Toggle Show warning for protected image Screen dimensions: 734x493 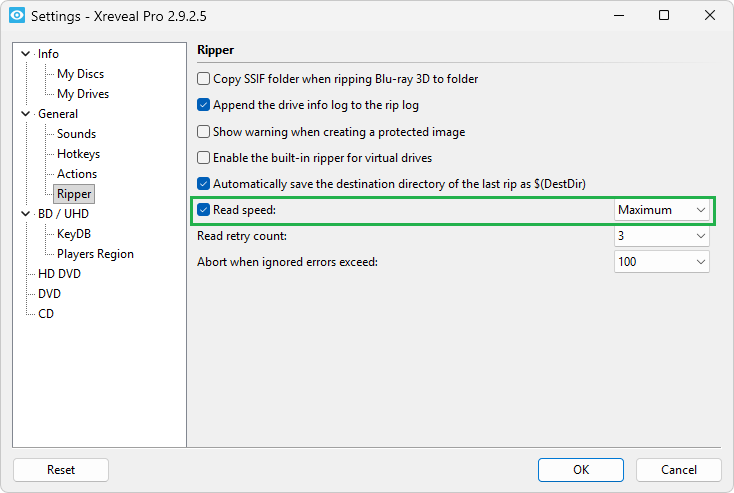click(204, 132)
